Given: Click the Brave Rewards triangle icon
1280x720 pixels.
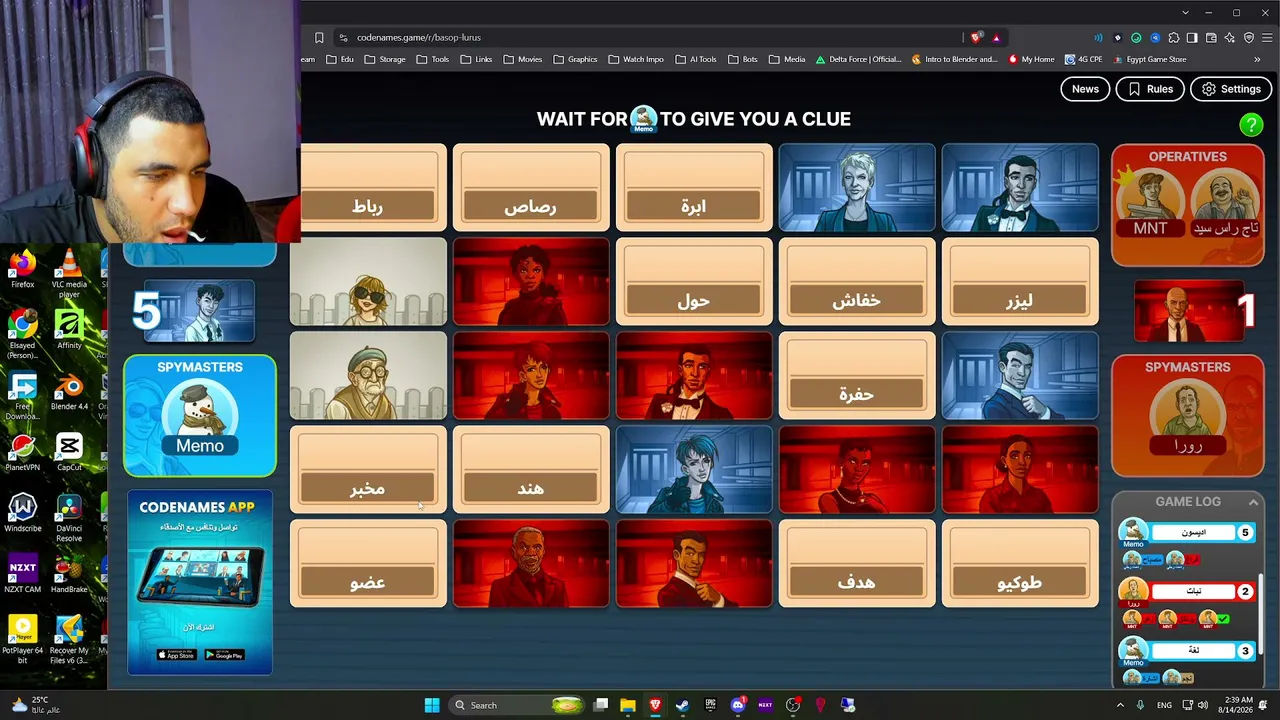Looking at the screenshot, I should (996, 38).
